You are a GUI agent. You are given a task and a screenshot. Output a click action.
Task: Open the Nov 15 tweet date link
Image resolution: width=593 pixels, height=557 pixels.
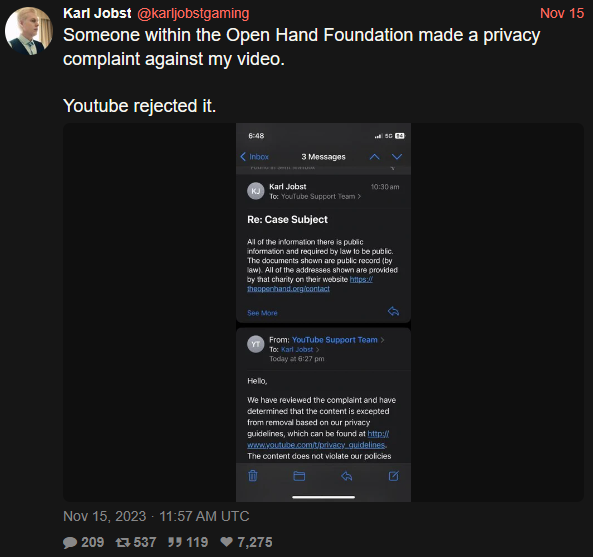[x=562, y=13]
